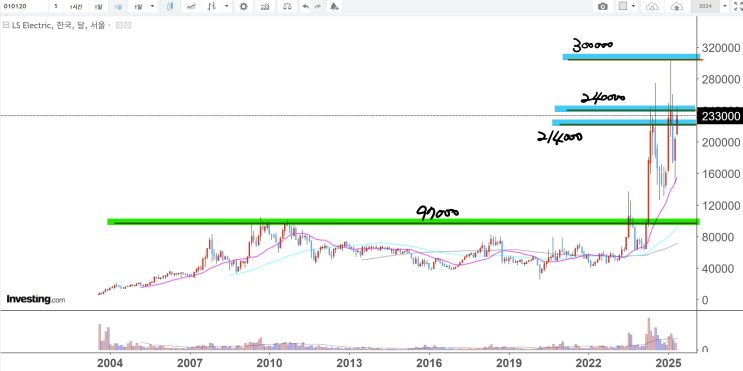Expand the layout selector dropdown arrow
Image resolution: width=743 pixels, height=371 pixels.
tap(634, 6)
